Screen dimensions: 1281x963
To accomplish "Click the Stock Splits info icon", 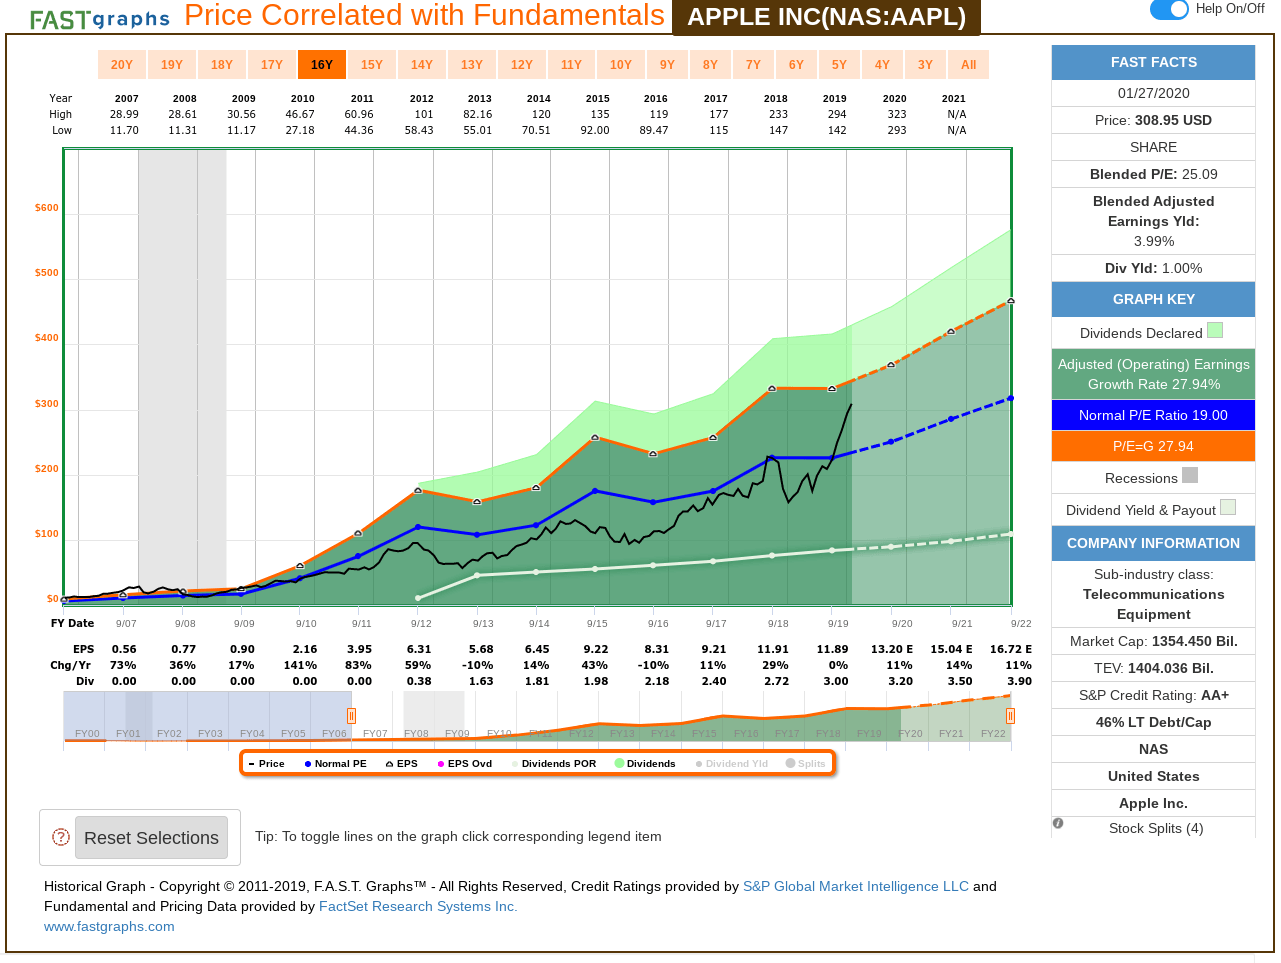I will (x=1058, y=824).
